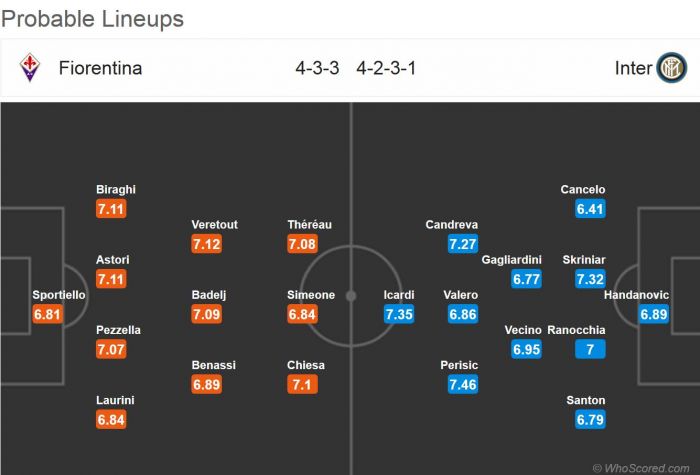Screen dimensions: 700x475
Task: Click the WhoScored.com watermark
Action: (x=642, y=467)
